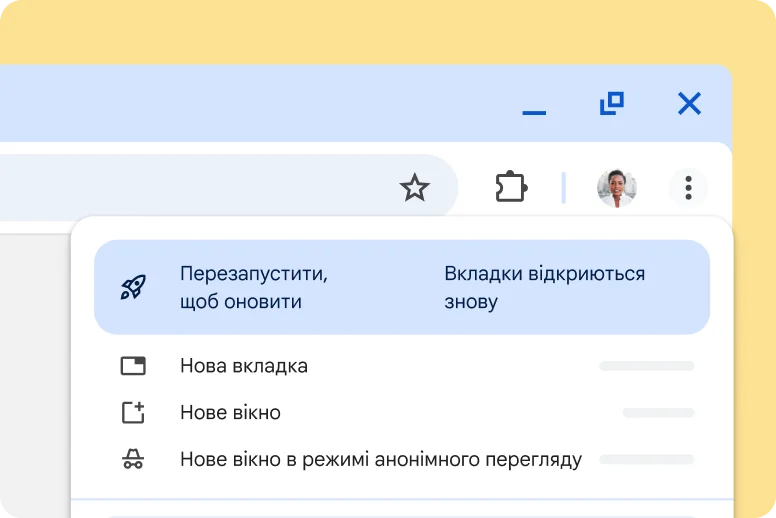
Task: Click the icon beside Нове вікно
Action: pyautogui.click(x=133, y=413)
